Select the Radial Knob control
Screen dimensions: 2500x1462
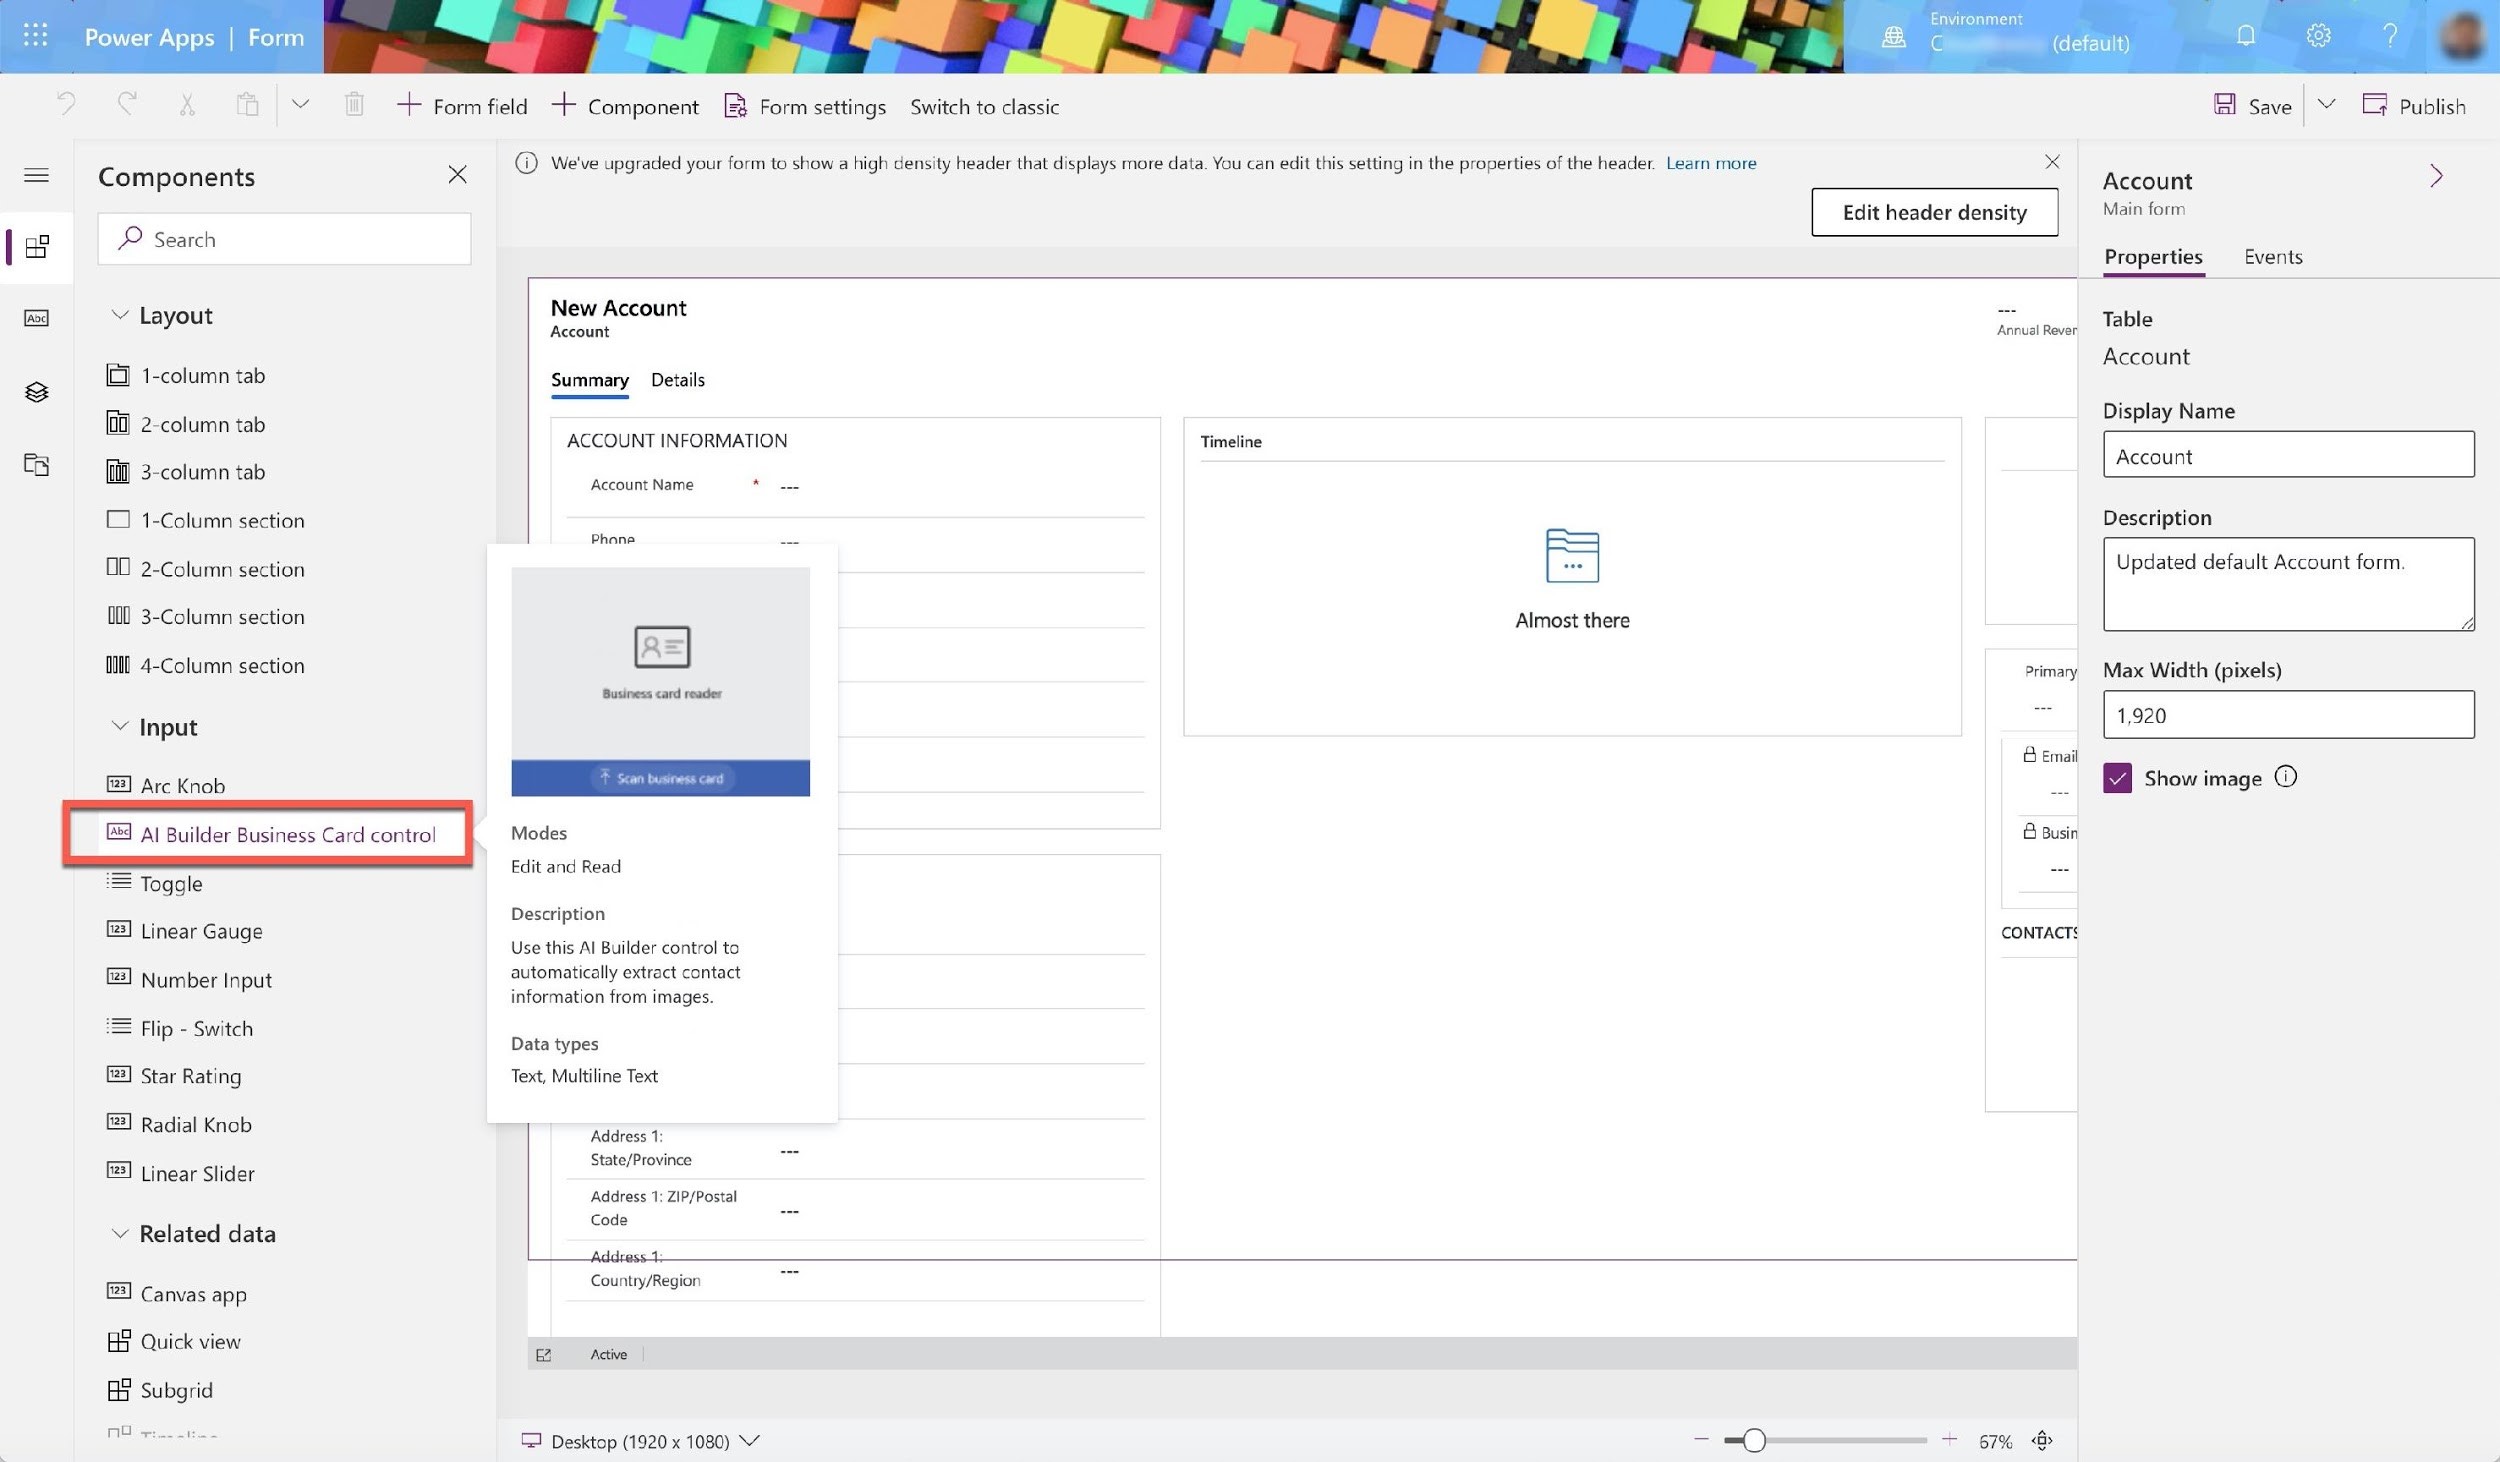click(180, 1125)
